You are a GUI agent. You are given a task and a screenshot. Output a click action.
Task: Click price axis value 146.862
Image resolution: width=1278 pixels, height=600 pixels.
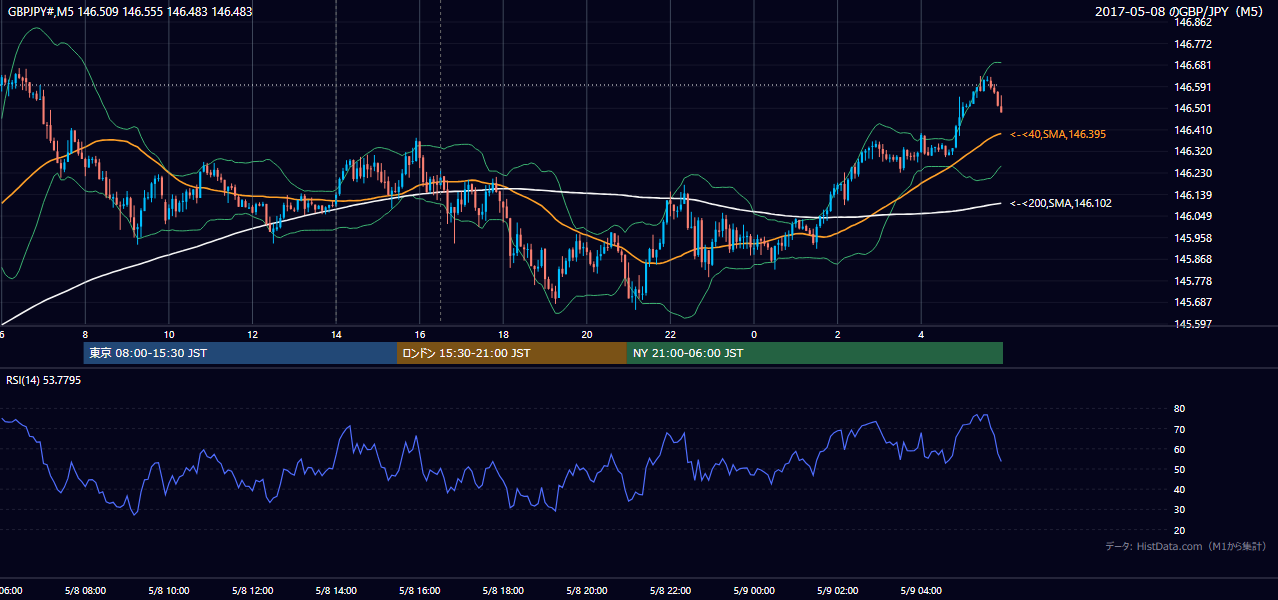pos(1193,22)
